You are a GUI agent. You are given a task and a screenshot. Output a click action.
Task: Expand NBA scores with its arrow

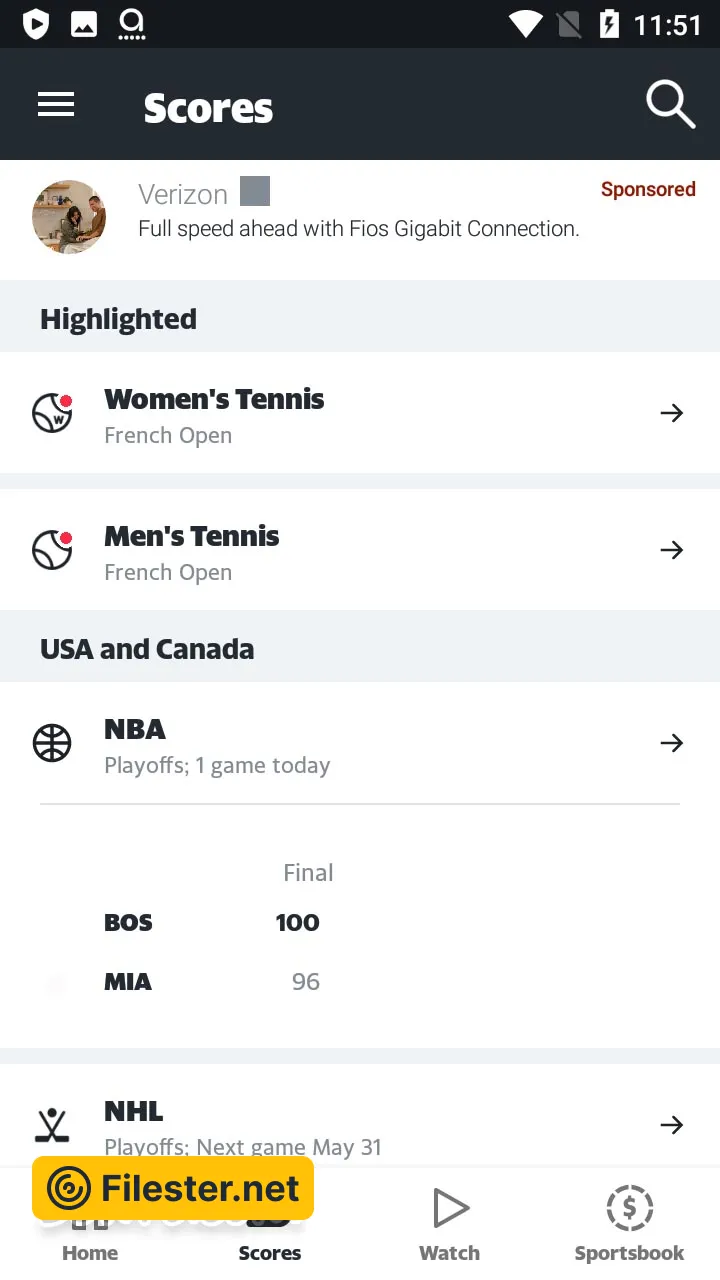click(x=672, y=743)
